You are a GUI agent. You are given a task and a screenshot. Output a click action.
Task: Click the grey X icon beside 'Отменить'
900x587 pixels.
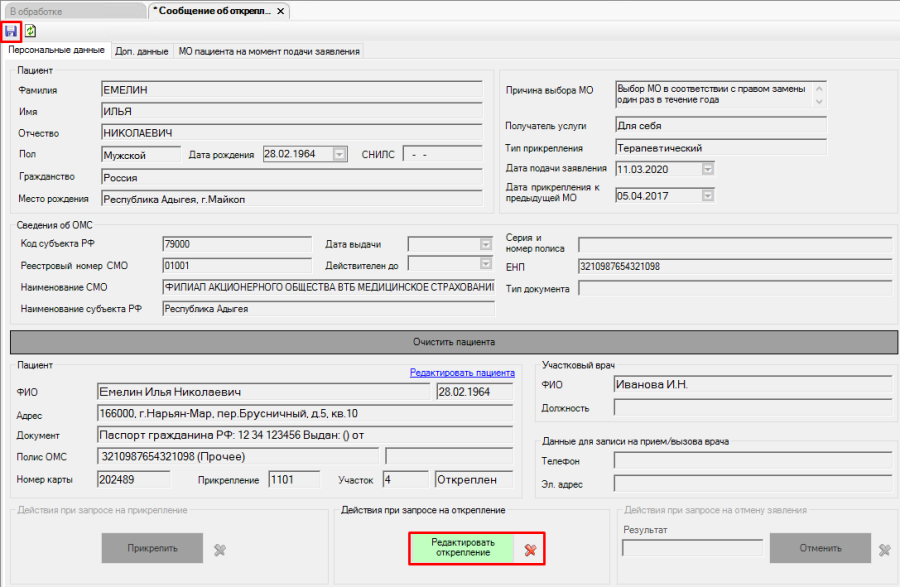[x=884, y=549]
